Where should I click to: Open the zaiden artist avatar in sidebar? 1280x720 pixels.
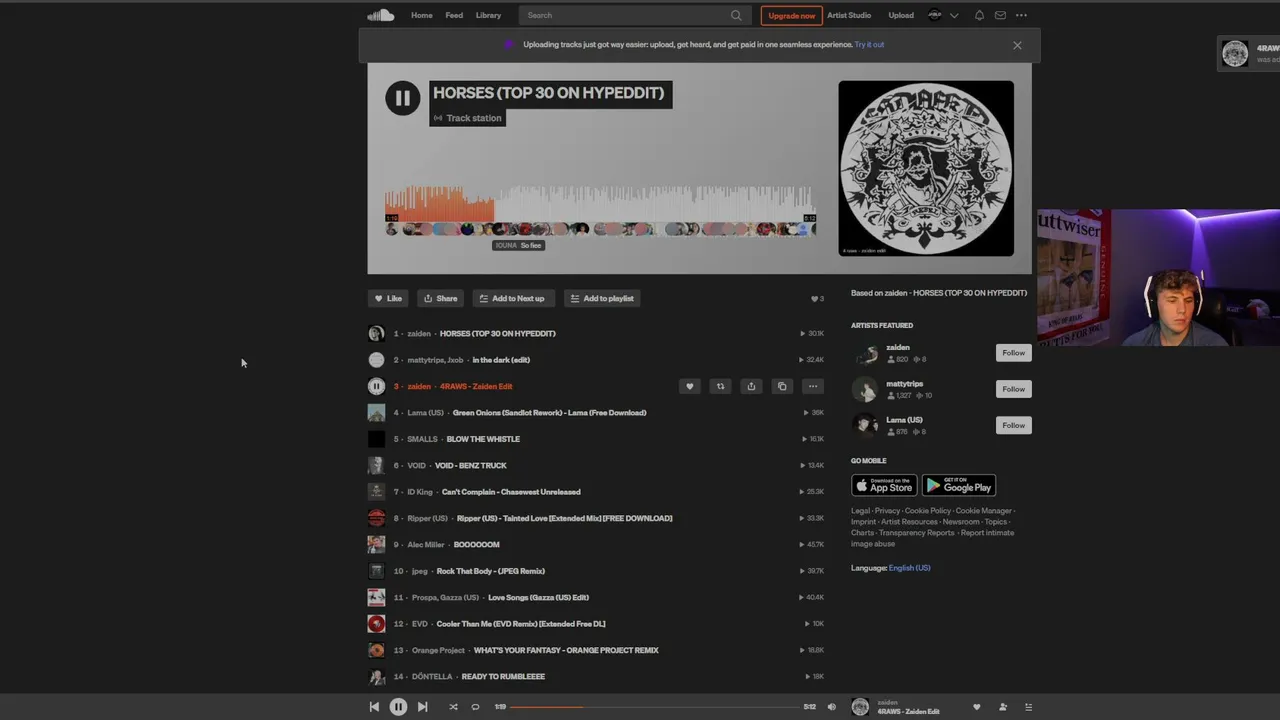coord(865,353)
